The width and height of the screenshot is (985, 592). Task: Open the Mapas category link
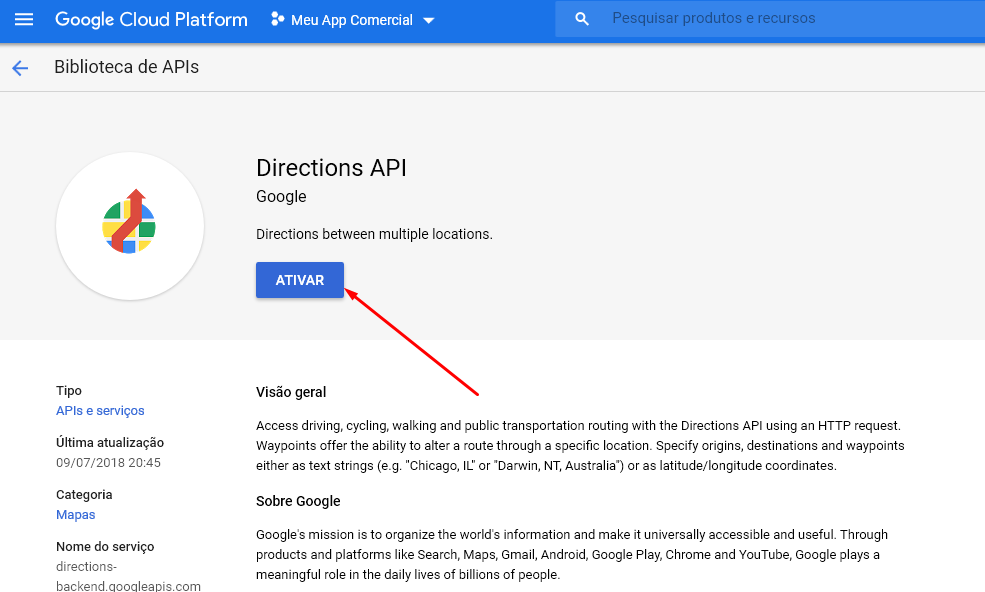coord(75,515)
